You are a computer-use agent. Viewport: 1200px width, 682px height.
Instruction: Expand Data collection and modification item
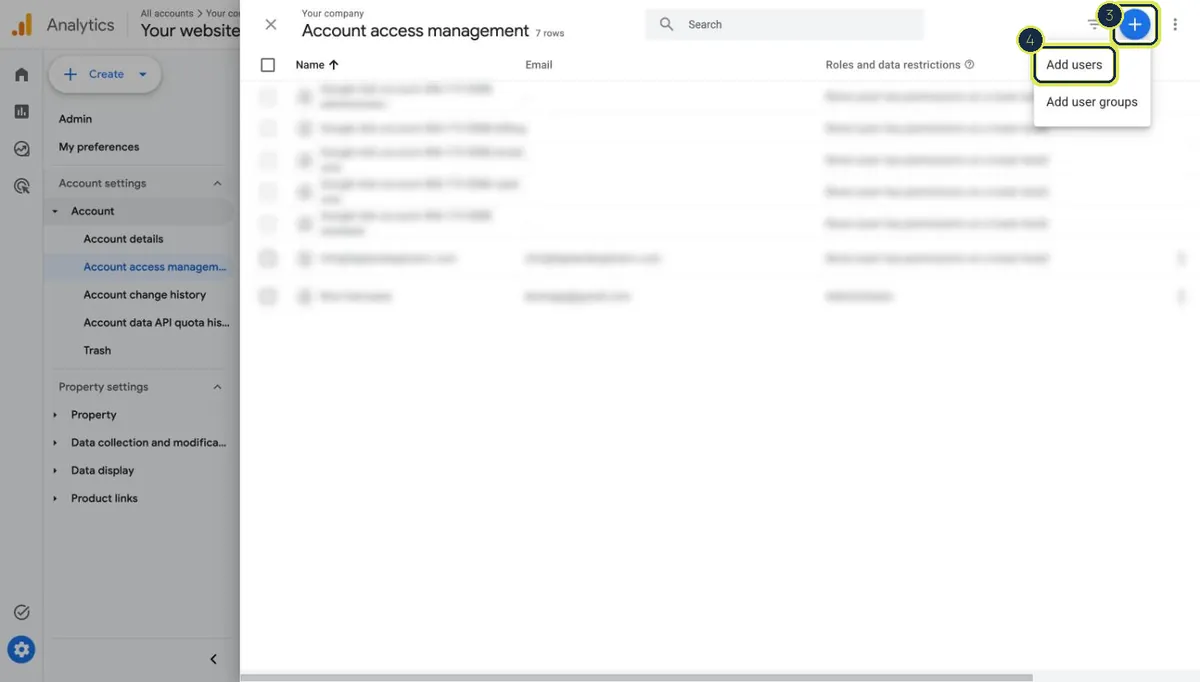(x=55, y=443)
